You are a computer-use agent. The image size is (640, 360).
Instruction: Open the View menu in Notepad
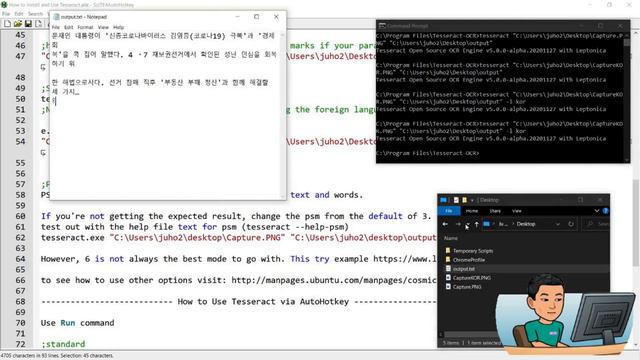(x=103, y=27)
